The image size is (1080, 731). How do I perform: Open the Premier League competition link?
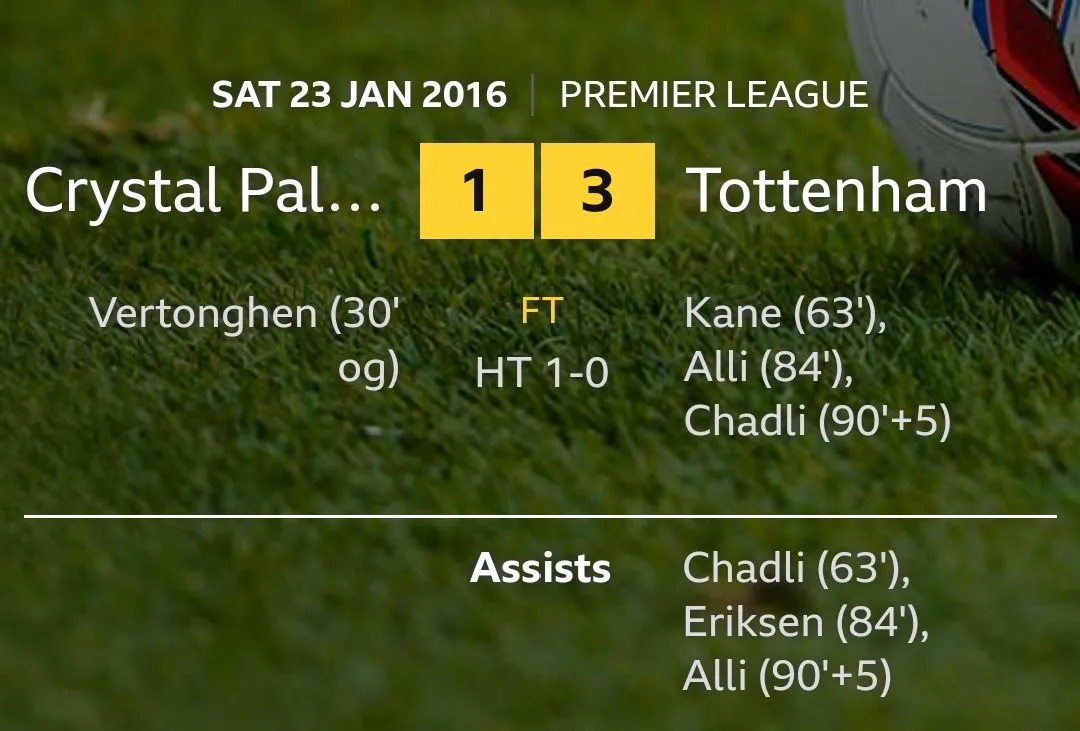(x=713, y=95)
